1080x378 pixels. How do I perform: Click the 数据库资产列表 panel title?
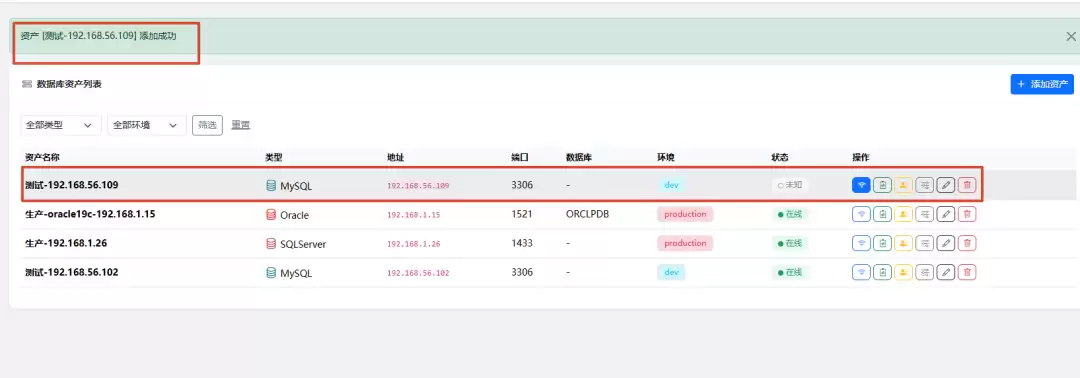69,84
